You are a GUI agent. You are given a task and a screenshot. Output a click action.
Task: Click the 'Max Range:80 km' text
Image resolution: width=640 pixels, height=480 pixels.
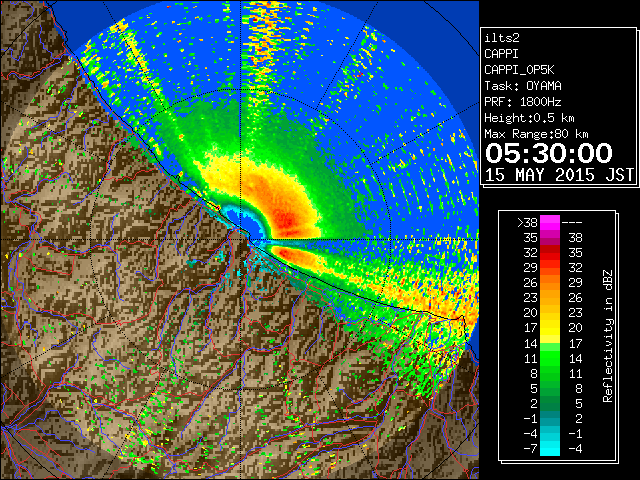(536, 134)
